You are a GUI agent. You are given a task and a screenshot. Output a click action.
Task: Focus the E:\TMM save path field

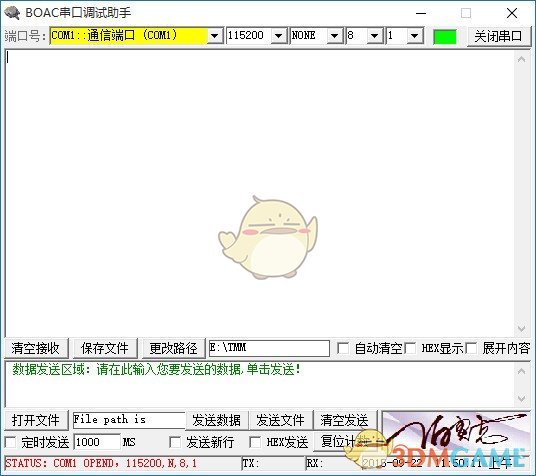[x=269, y=348]
